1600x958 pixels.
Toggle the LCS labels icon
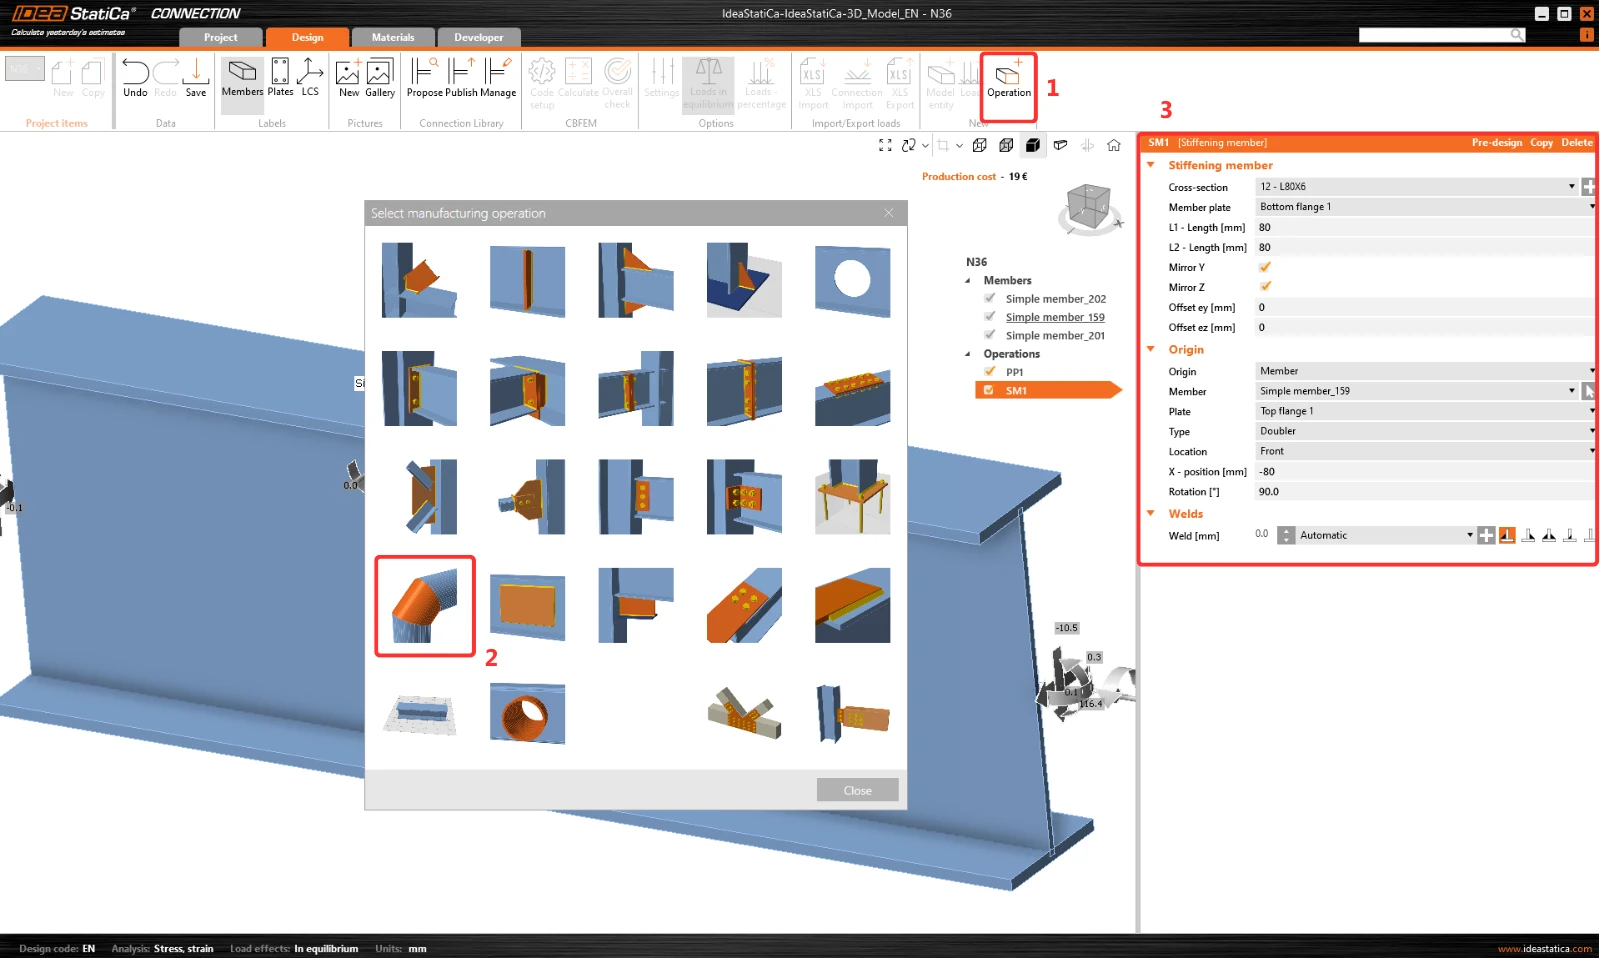pos(310,78)
